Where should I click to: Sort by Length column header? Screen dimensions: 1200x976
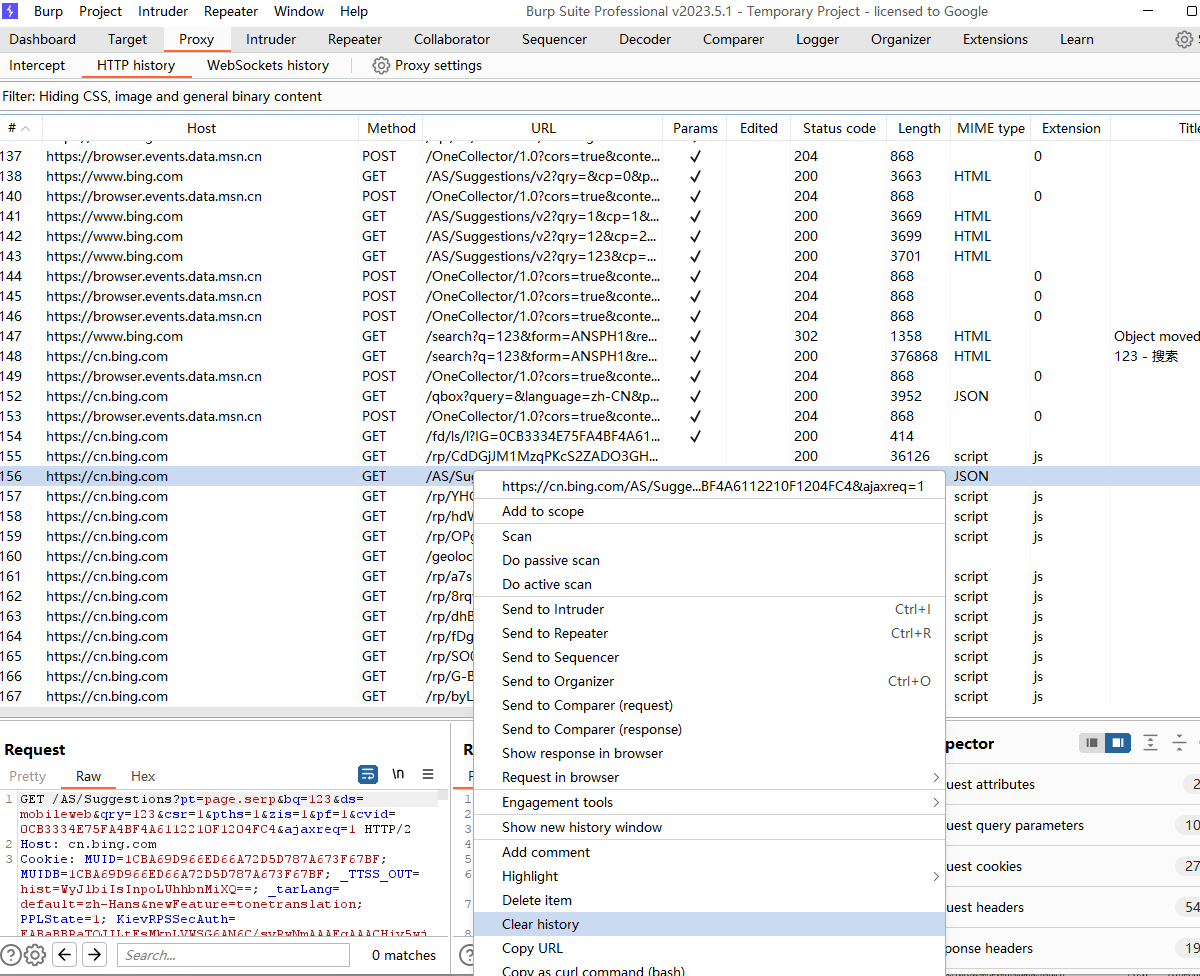919,128
